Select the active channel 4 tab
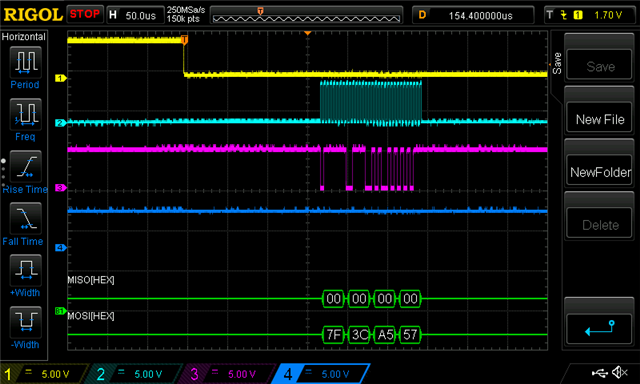The height and width of the screenshot is (384, 640). 322,374
